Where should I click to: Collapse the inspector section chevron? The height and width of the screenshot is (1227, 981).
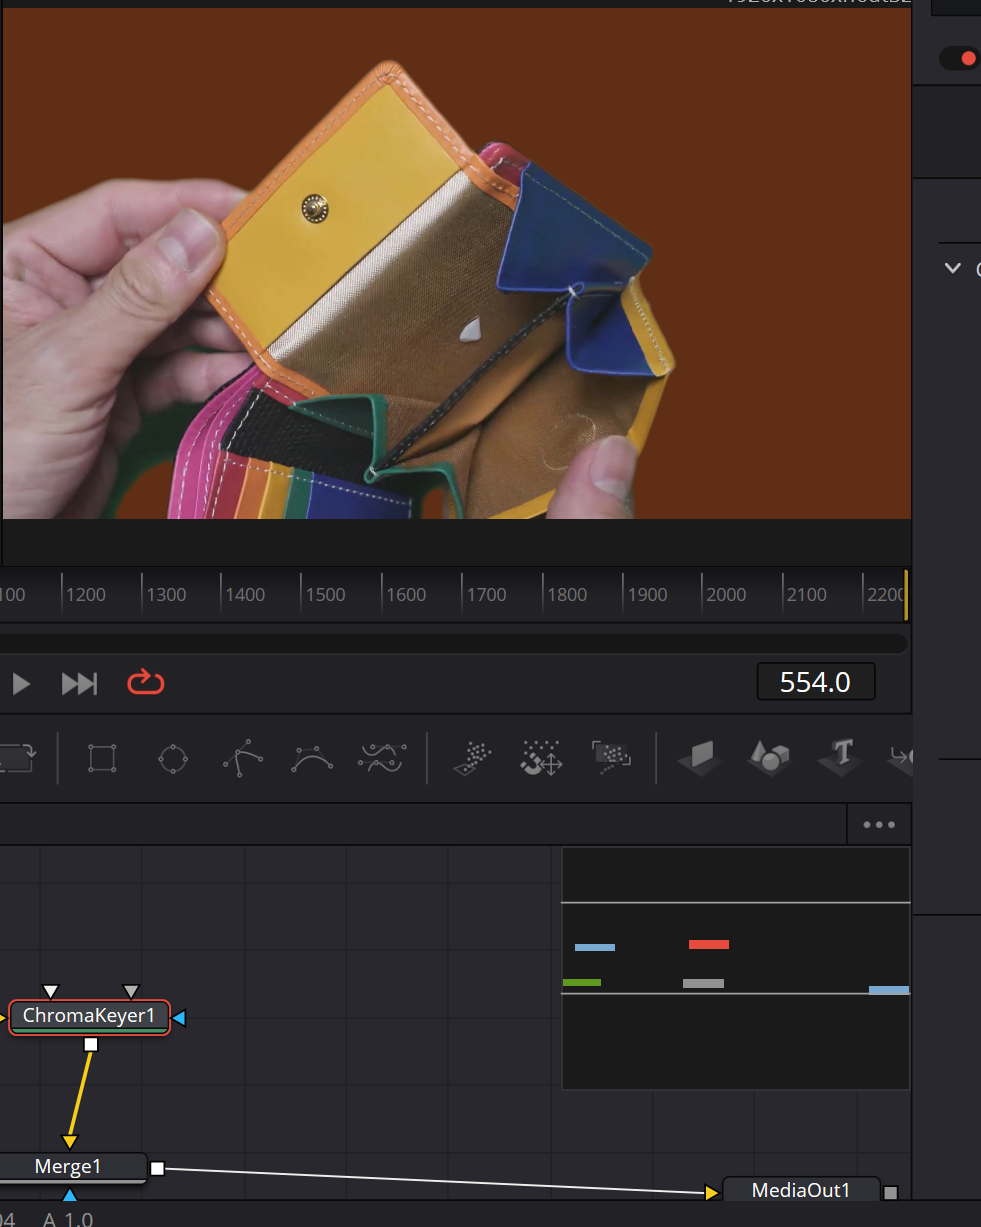point(951,268)
